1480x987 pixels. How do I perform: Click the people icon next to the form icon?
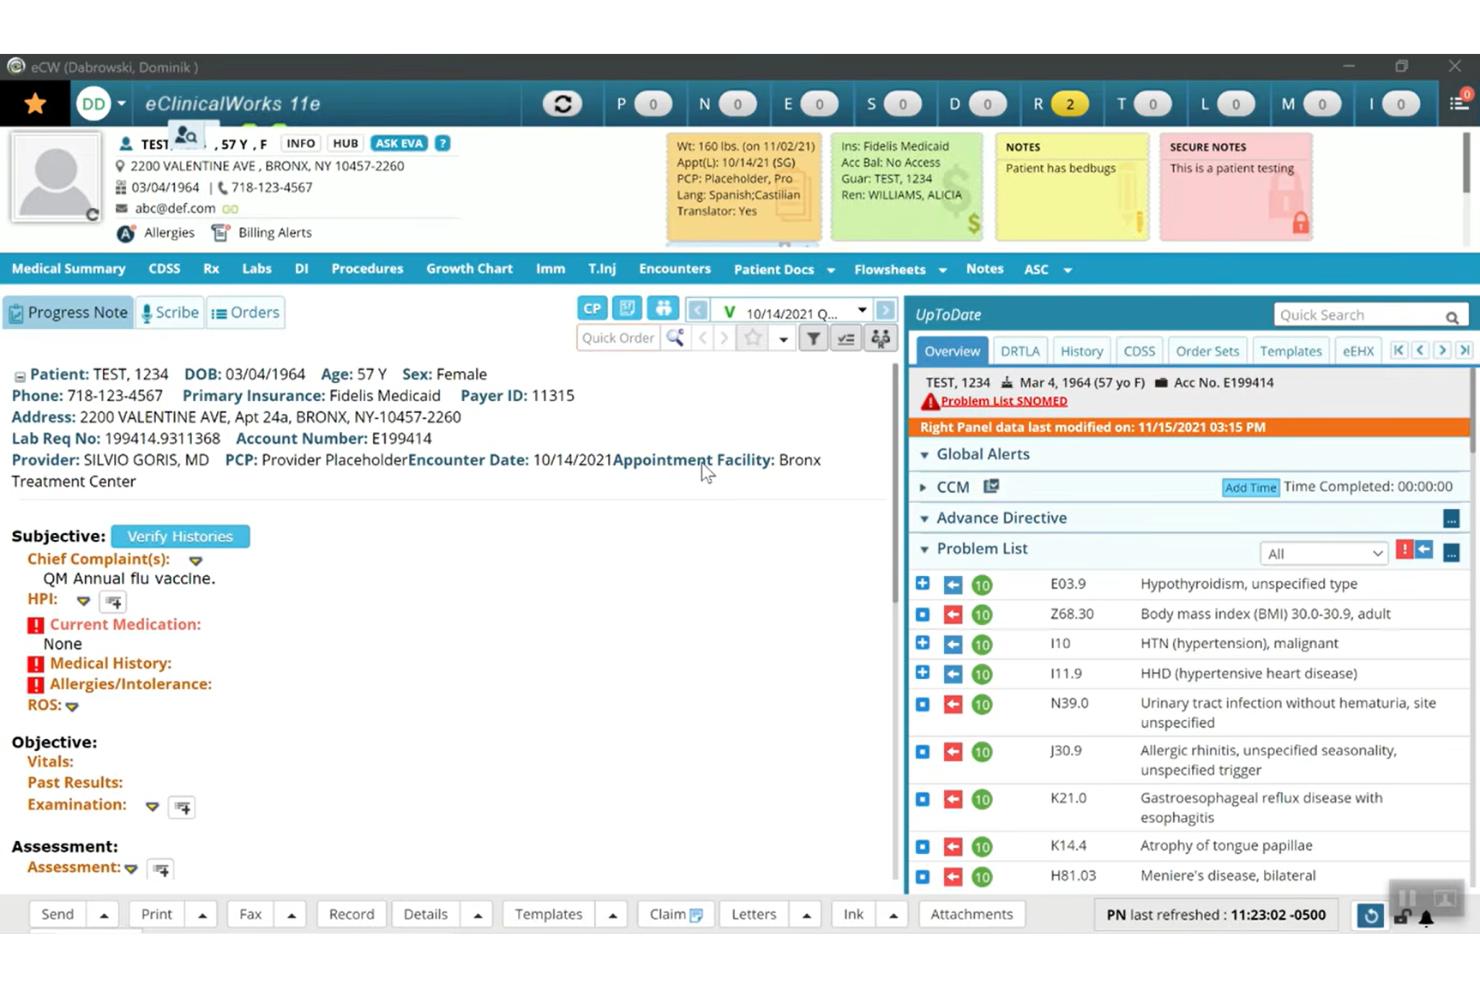pyautogui.click(x=663, y=309)
